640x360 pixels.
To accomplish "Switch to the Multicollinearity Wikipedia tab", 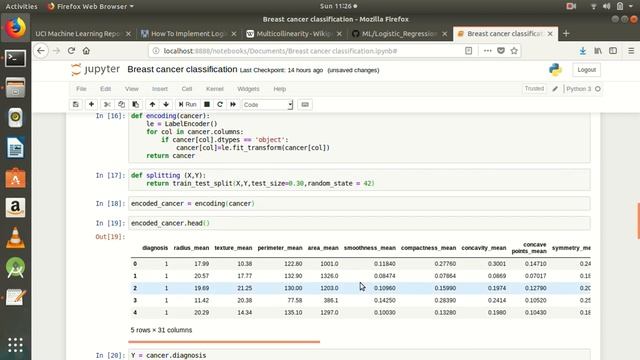I will [x=293, y=33].
